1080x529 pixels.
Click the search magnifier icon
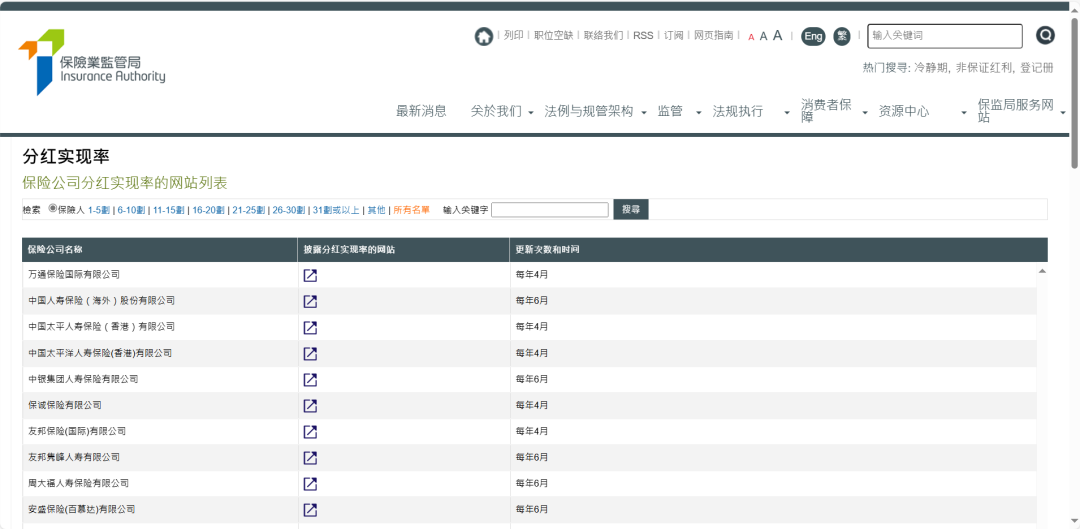pos(1045,35)
